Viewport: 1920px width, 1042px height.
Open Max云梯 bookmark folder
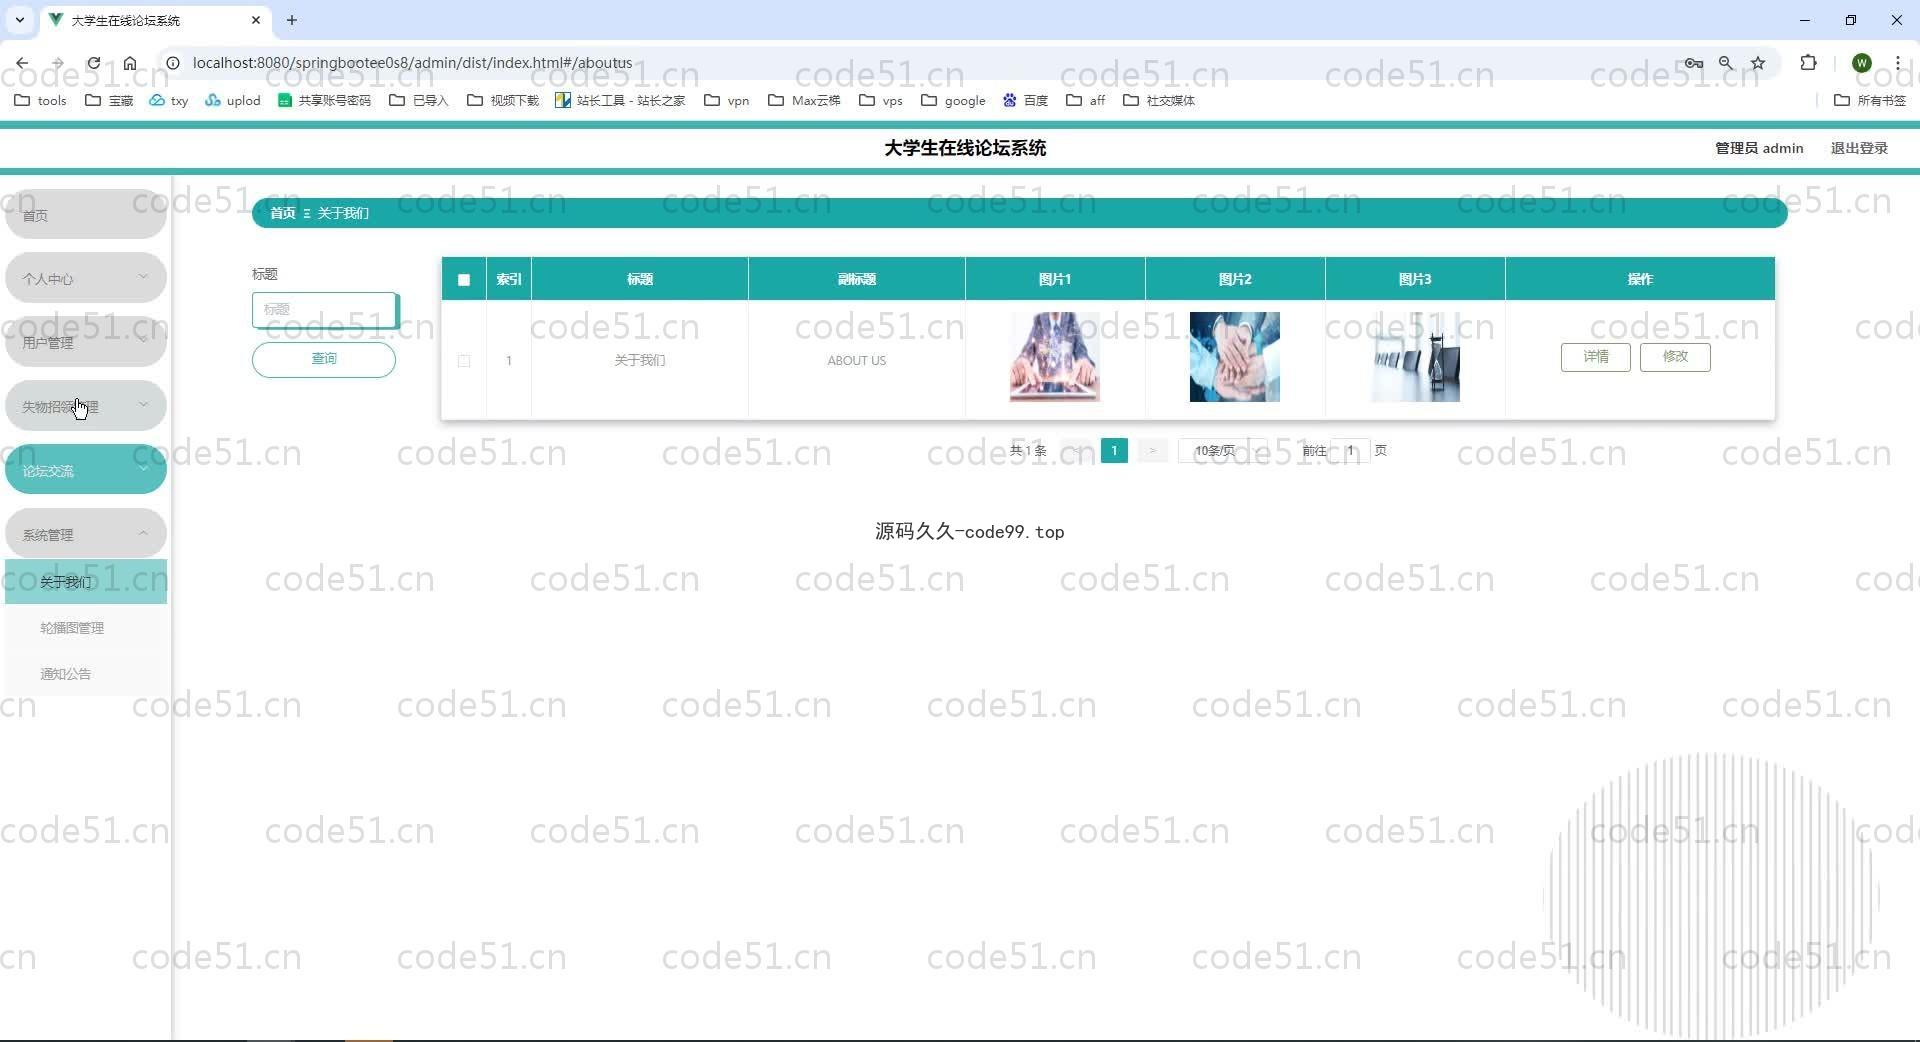pyautogui.click(x=804, y=100)
